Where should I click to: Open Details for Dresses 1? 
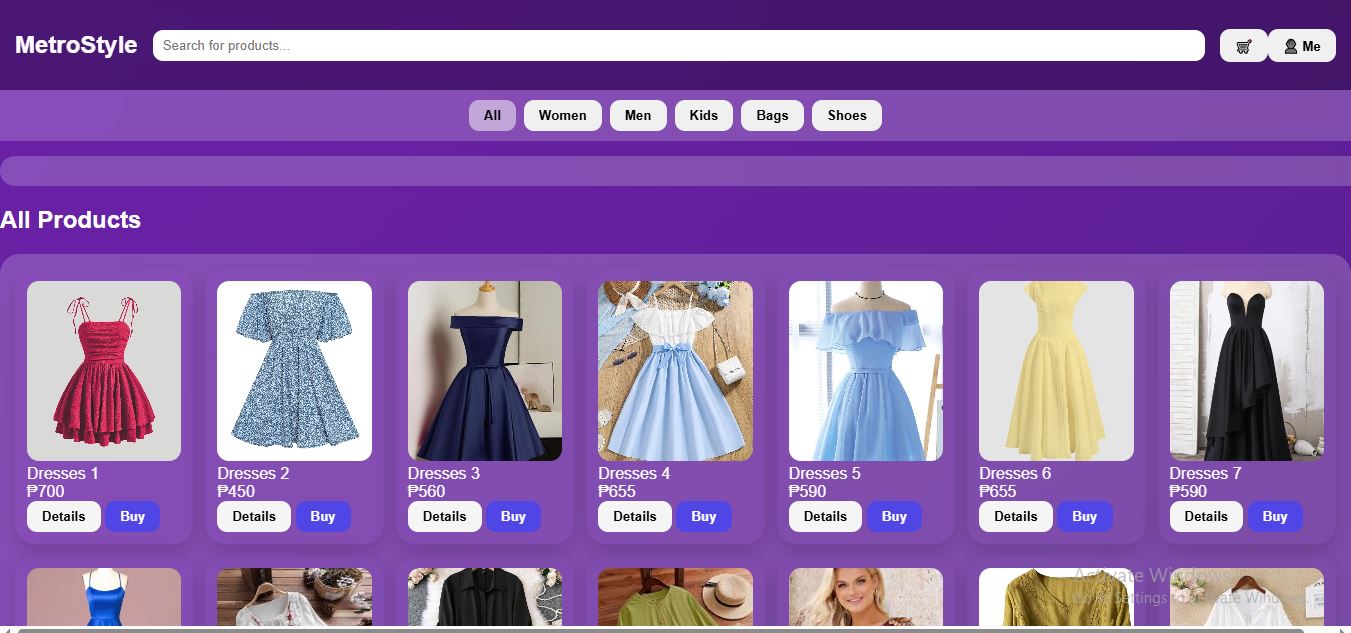(63, 516)
